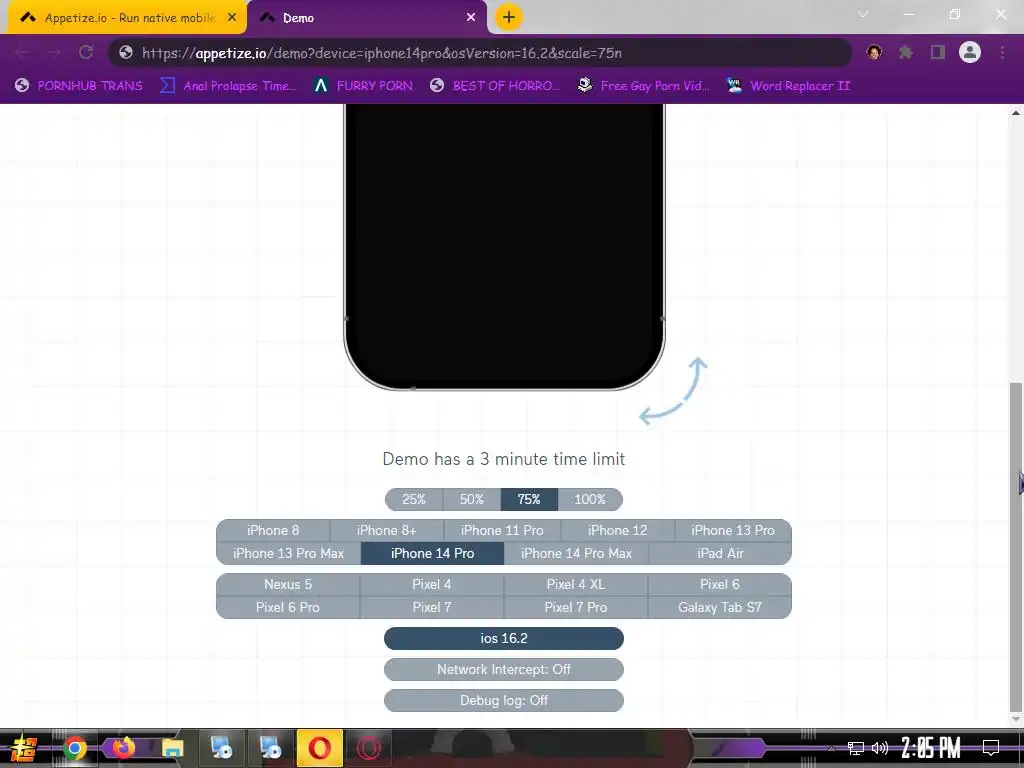1024x768 pixels.
Task: Click the second installer disc icon in taskbar
Action: click(x=270, y=748)
